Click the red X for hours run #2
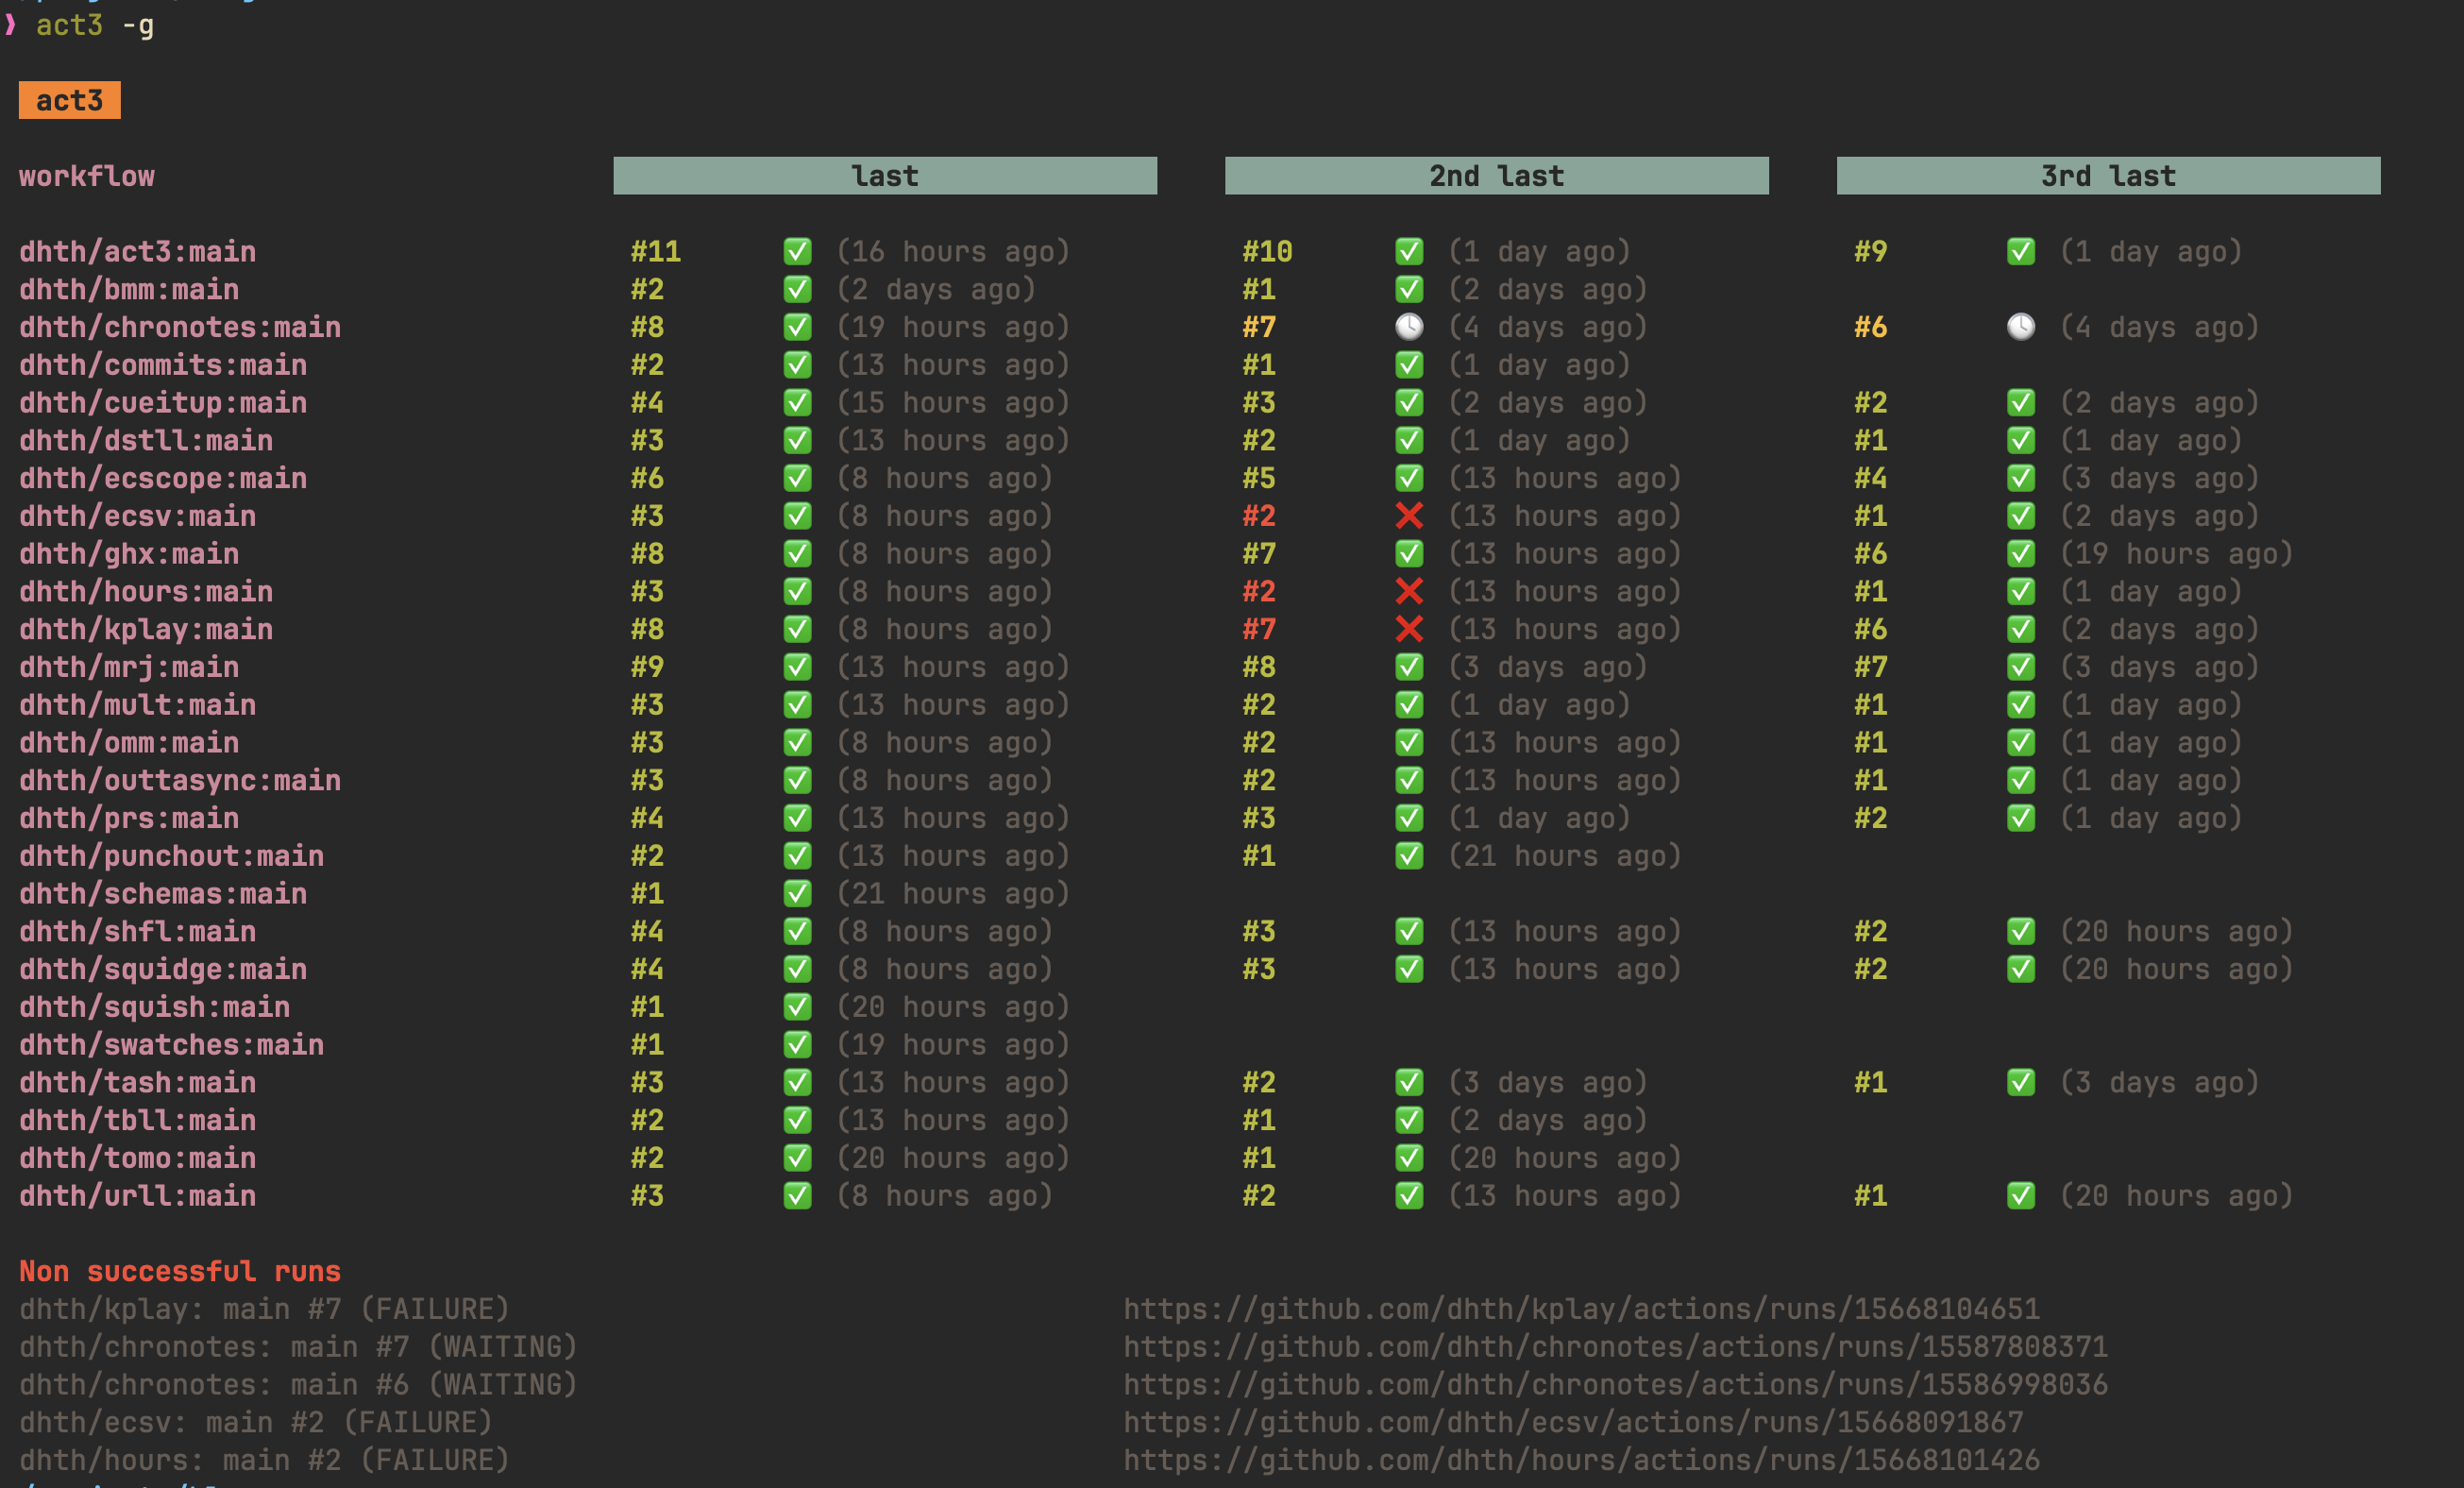The width and height of the screenshot is (2464, 1488). click(x=1409, y=591)
